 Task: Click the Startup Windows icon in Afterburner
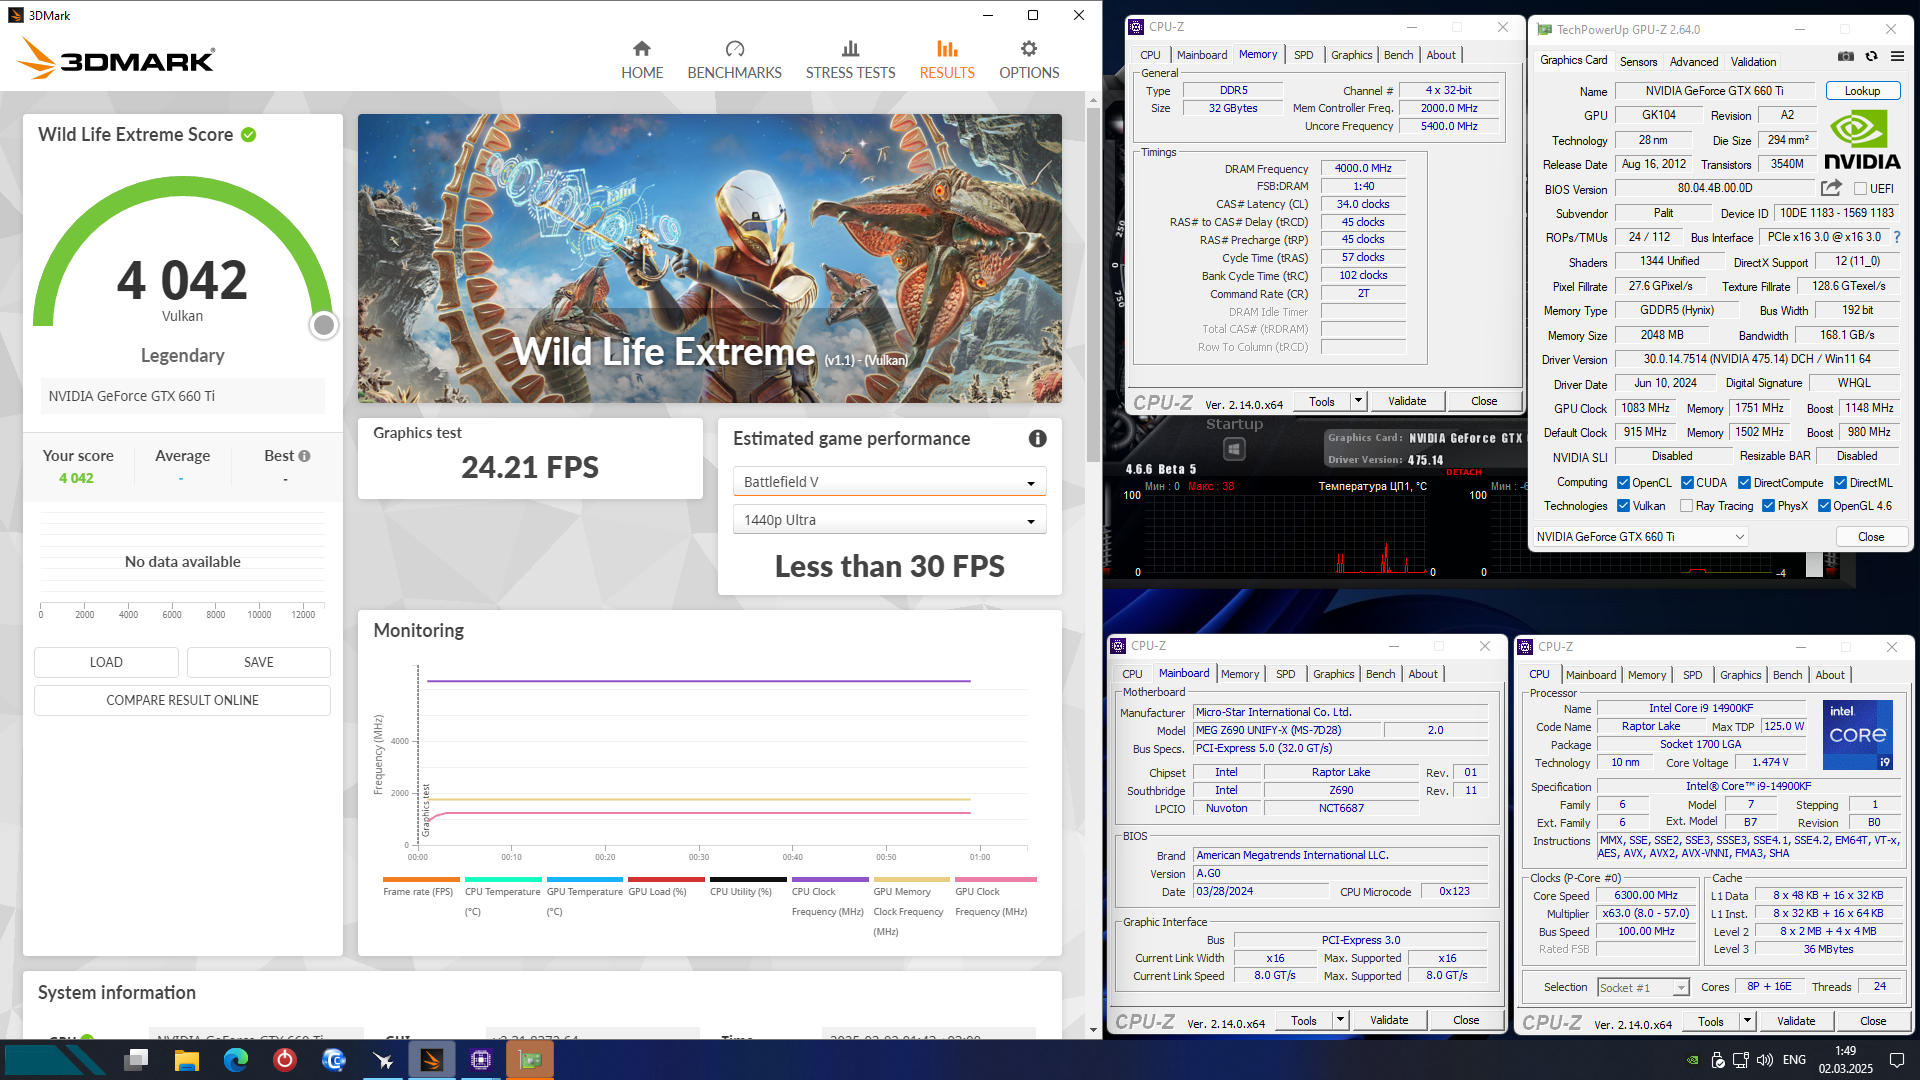[x=1234, y=450]
